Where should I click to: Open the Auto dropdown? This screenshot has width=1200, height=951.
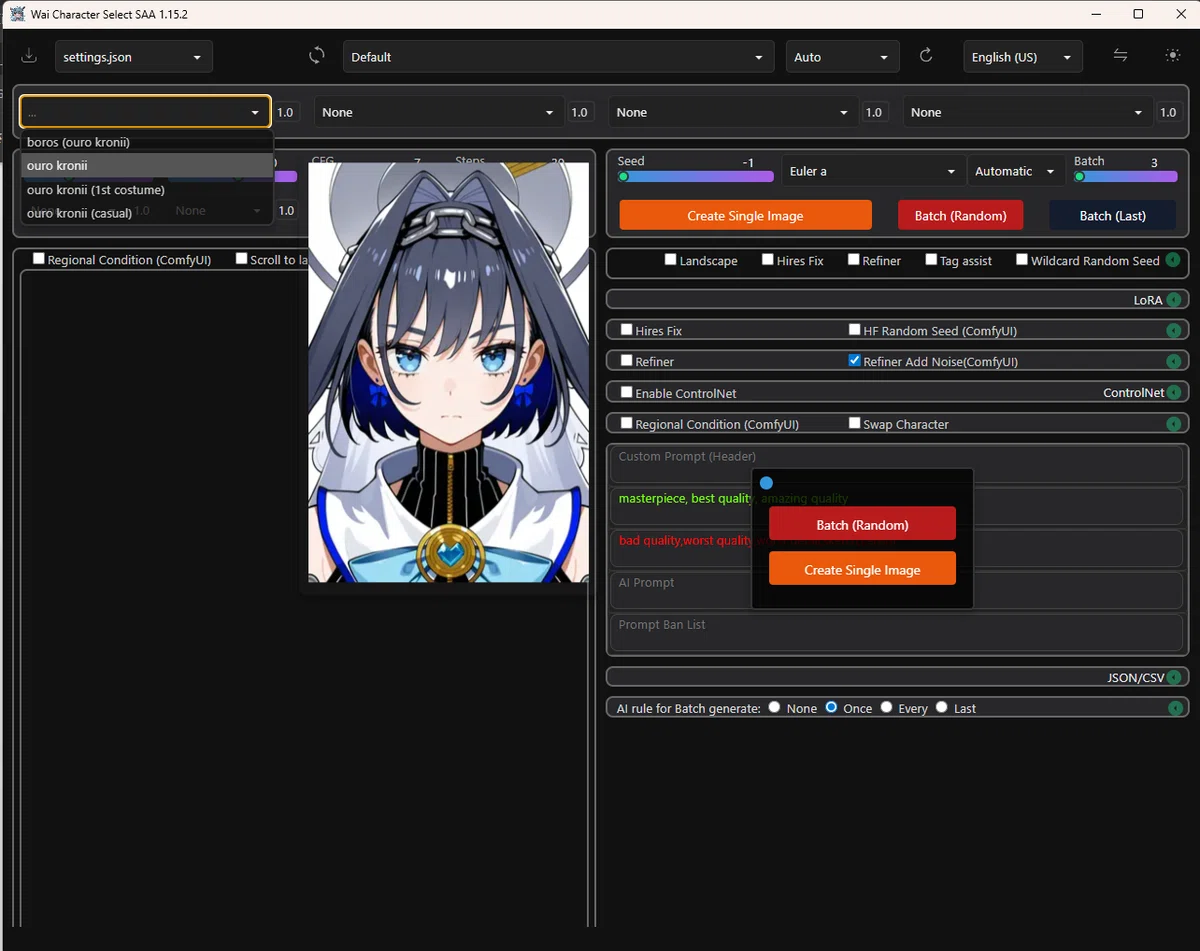tap(842, 57)
